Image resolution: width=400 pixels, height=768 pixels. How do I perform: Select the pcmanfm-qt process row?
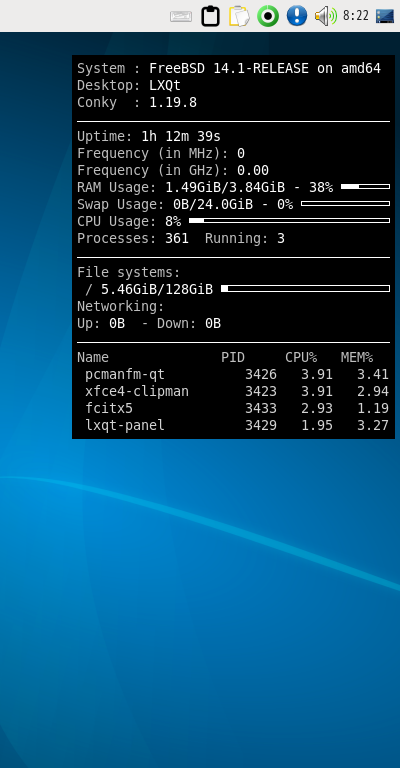coord(233,375)
